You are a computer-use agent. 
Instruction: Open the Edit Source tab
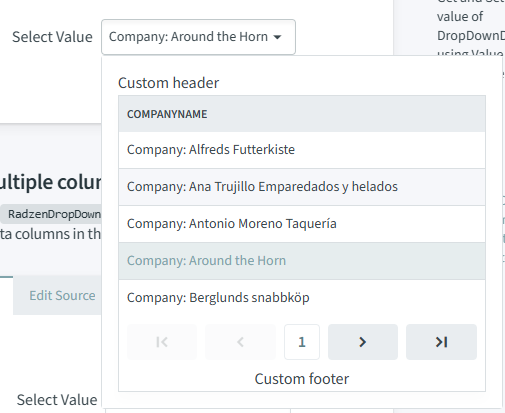point(57,295)
